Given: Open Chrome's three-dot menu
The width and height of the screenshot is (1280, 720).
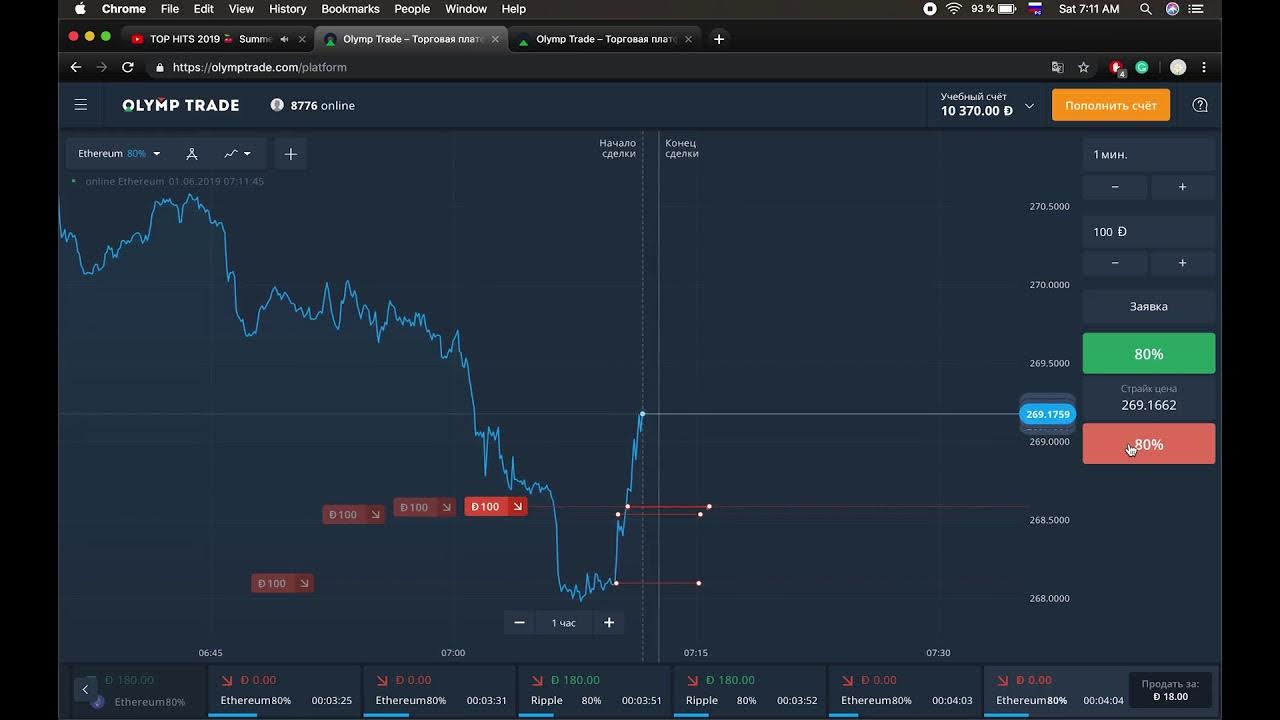Looking at the screenshot, I should point(1204,67).
